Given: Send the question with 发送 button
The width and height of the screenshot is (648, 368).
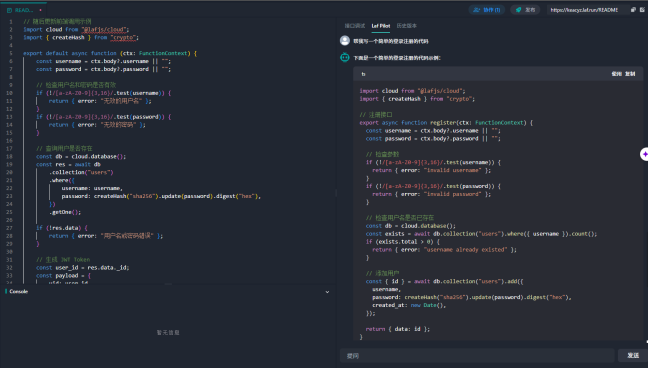Looking at the screenshot, I should pyautogui.click(x=633, y=355).
